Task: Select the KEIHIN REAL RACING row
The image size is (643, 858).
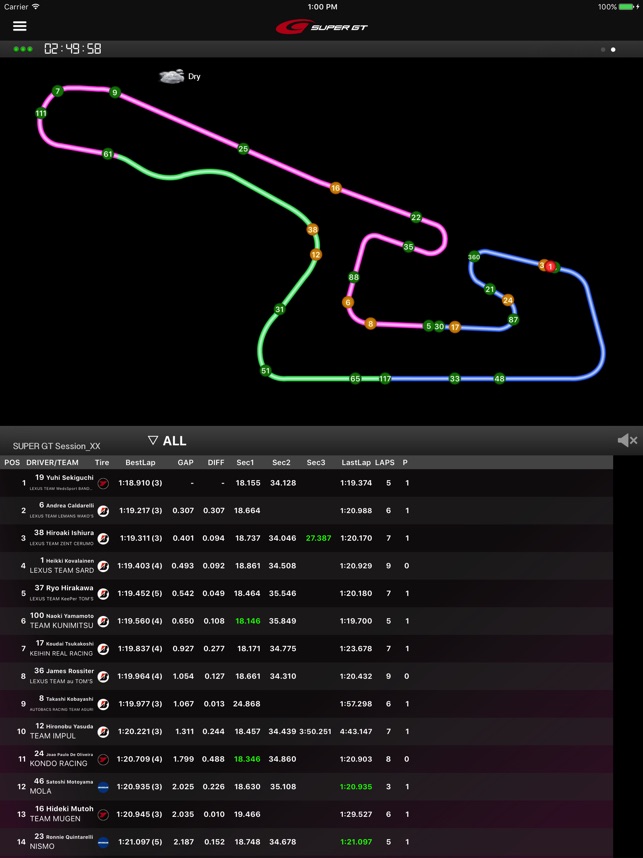Action: coord(306,648)
